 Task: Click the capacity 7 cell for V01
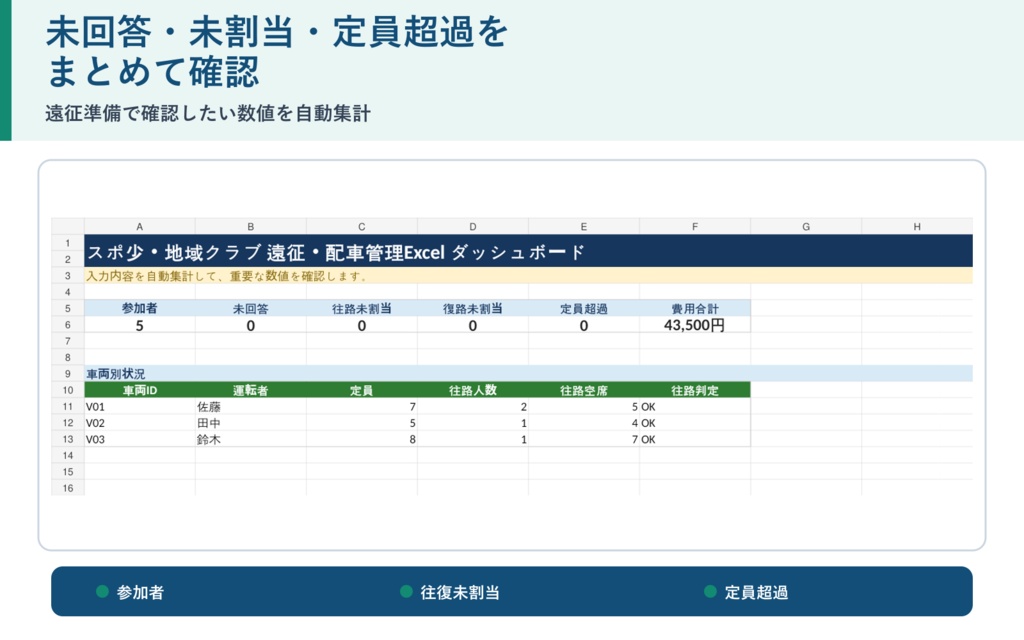[x=362, y=406]
